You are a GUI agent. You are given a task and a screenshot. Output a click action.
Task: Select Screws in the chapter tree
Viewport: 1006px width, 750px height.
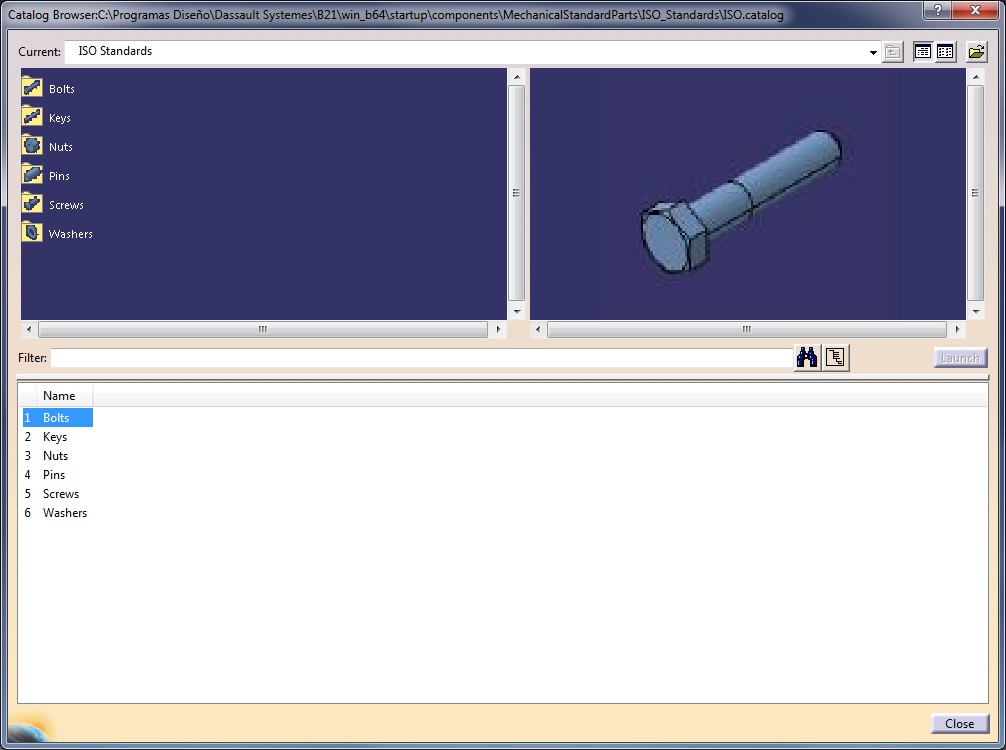[66, 205]
